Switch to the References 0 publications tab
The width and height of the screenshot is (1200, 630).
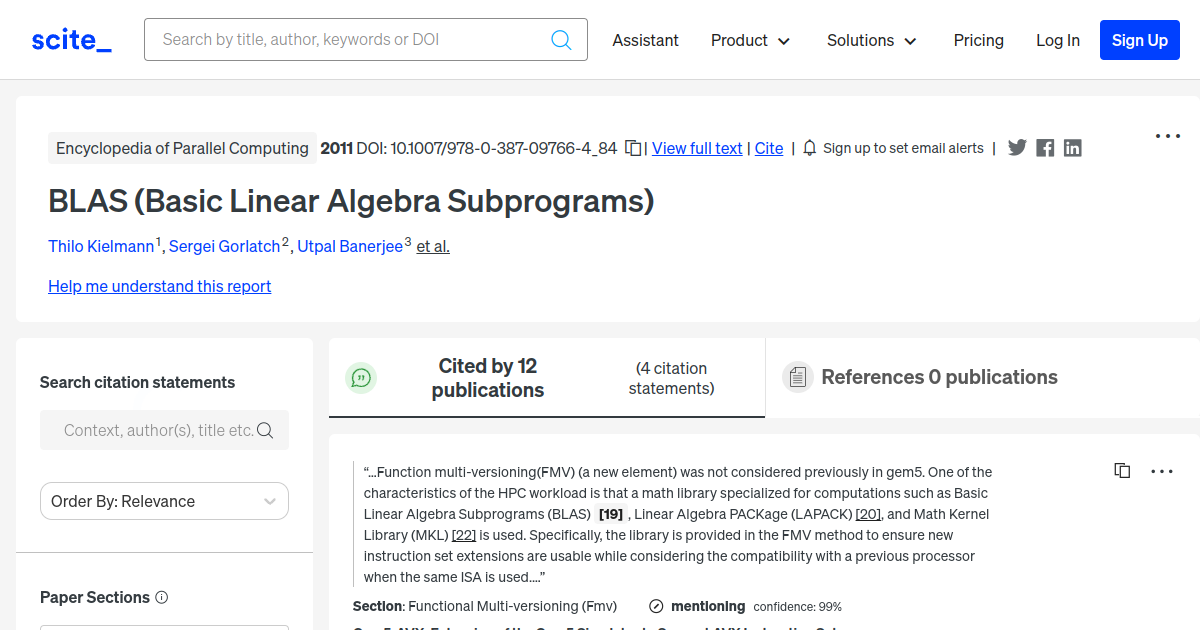[938, 377]
